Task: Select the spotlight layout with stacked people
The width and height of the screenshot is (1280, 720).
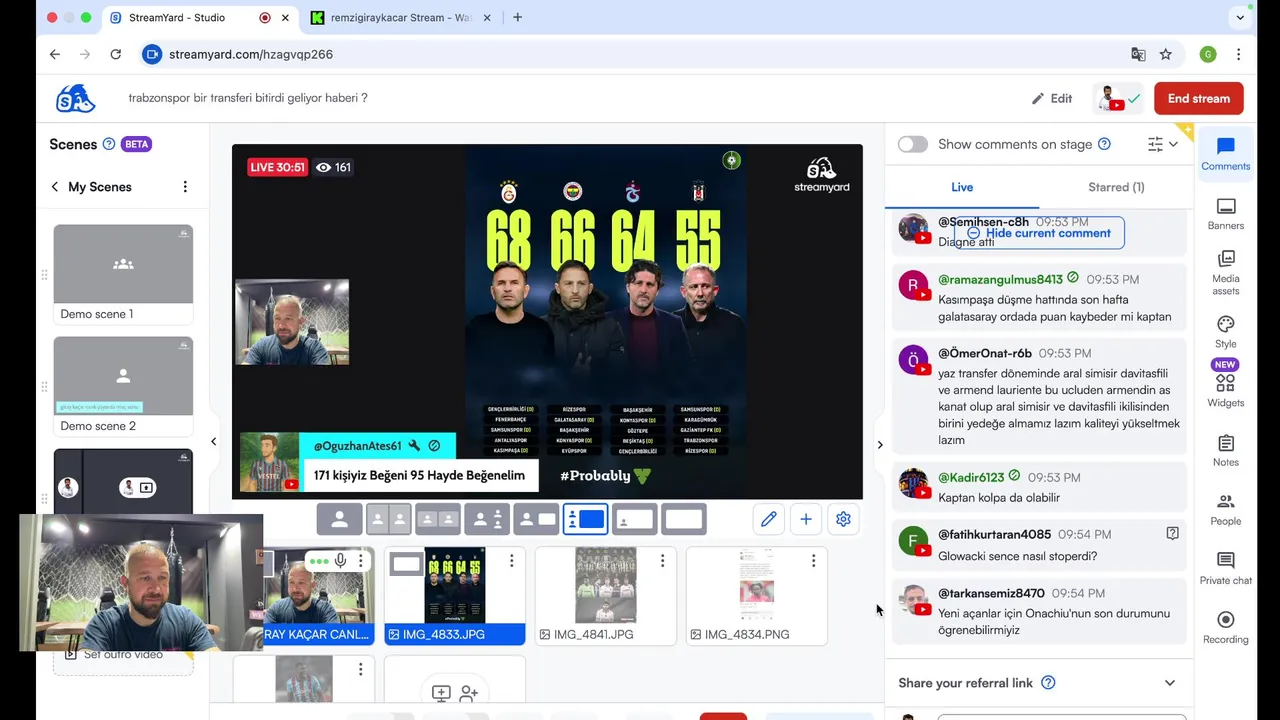Action: (487, 519)
